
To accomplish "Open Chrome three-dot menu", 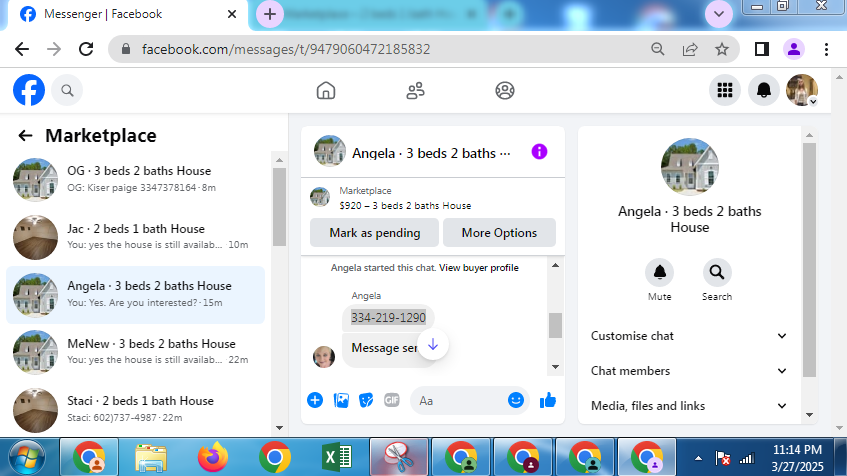I will point(826,49).
